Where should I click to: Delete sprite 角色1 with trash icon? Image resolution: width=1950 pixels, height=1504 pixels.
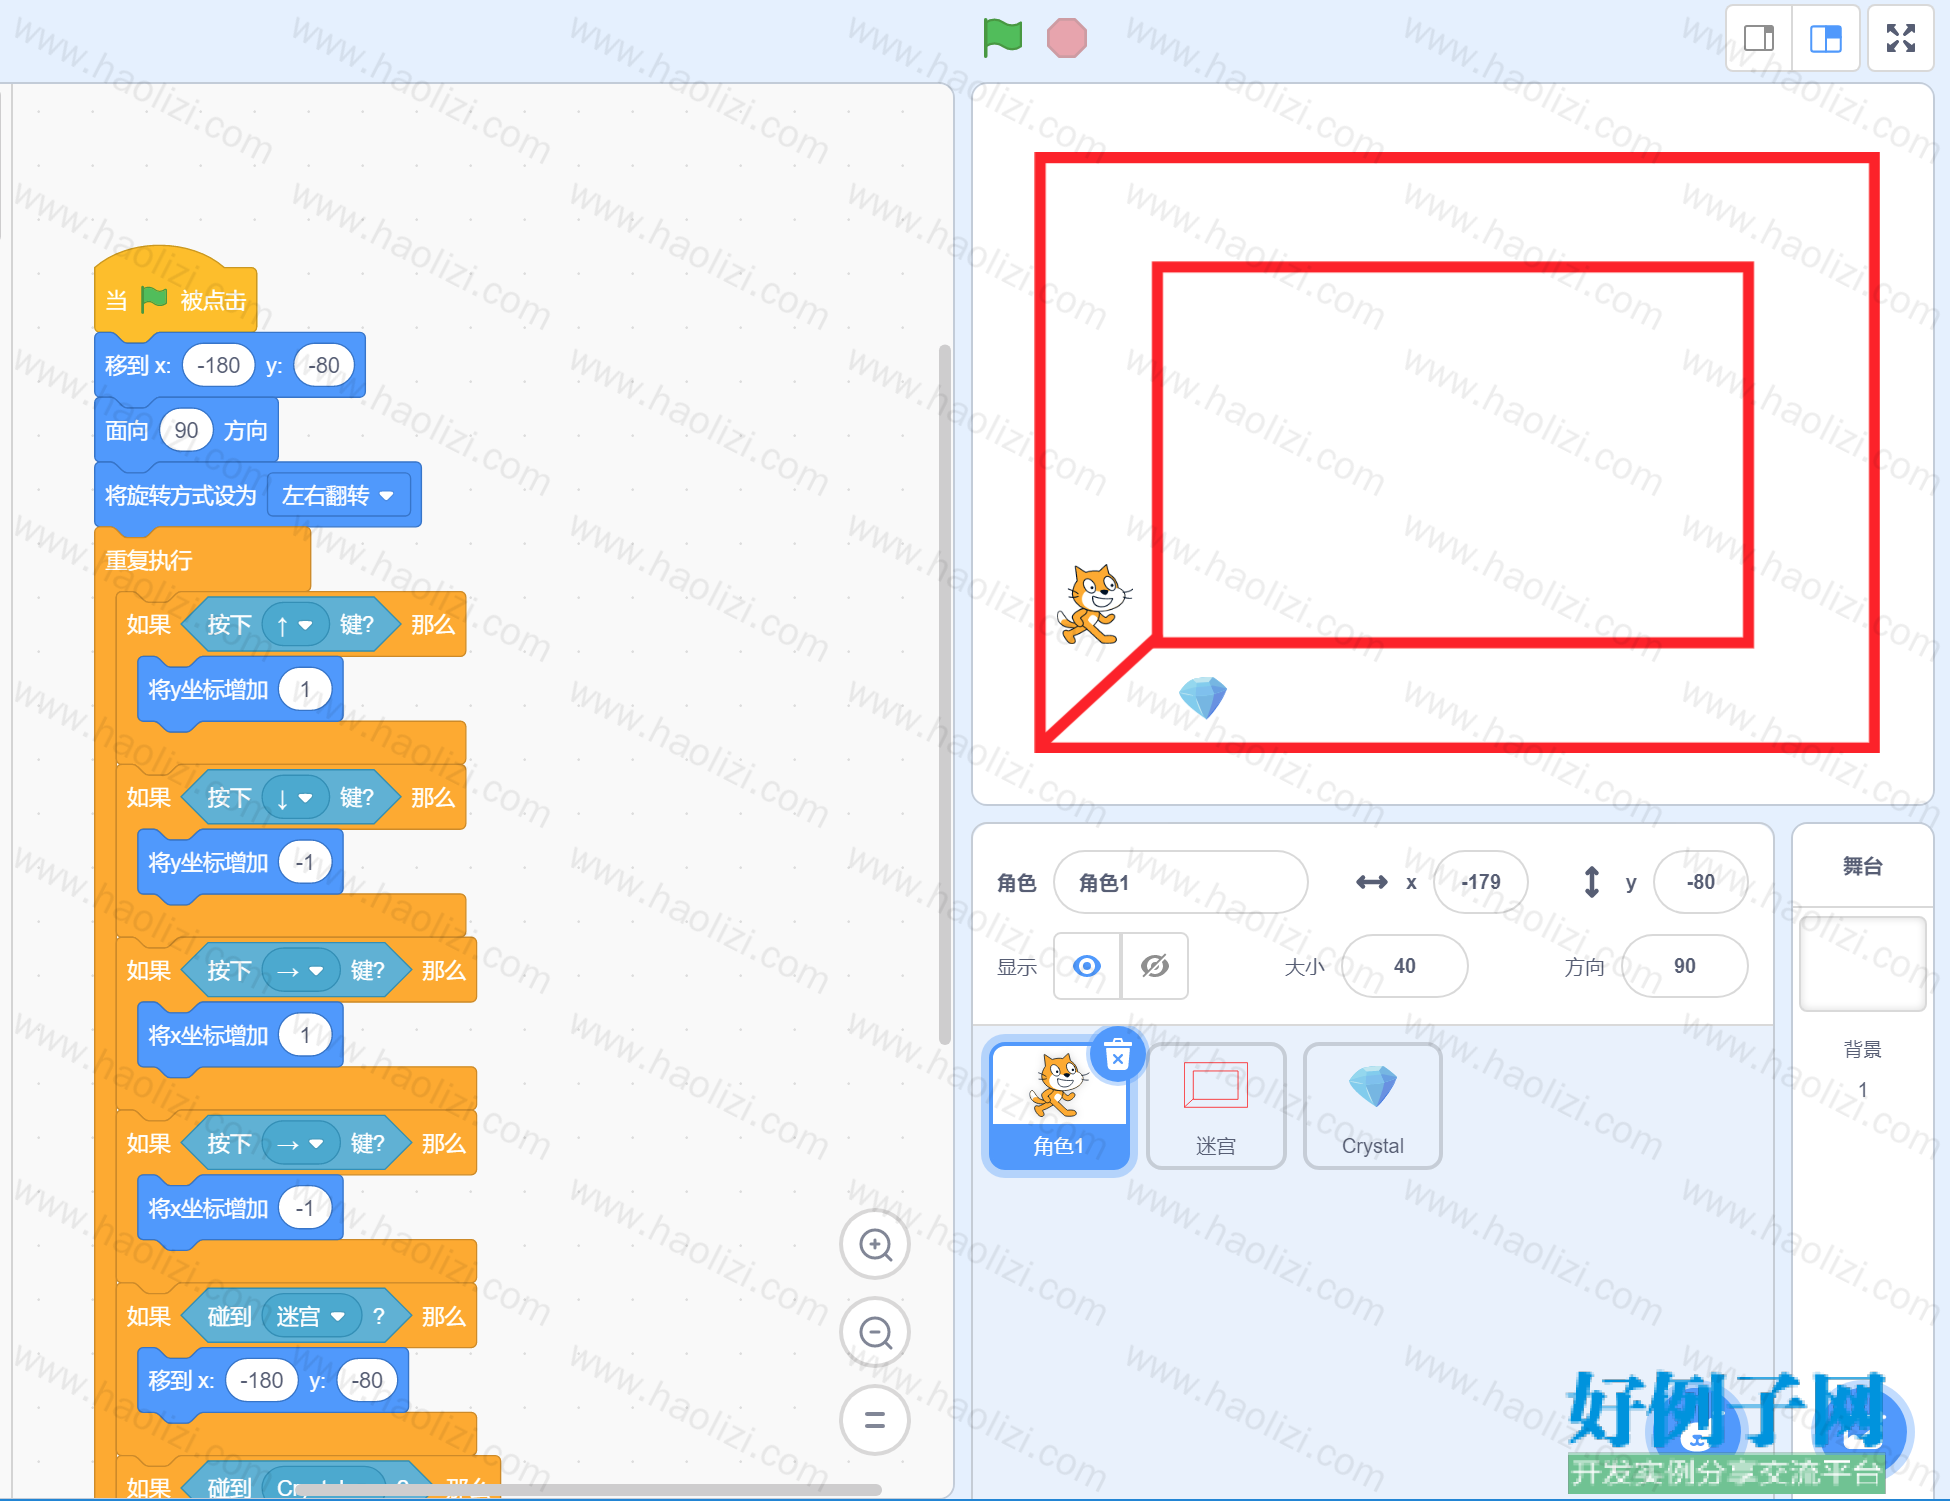pyautogui.click(x=1118, y=1055)
